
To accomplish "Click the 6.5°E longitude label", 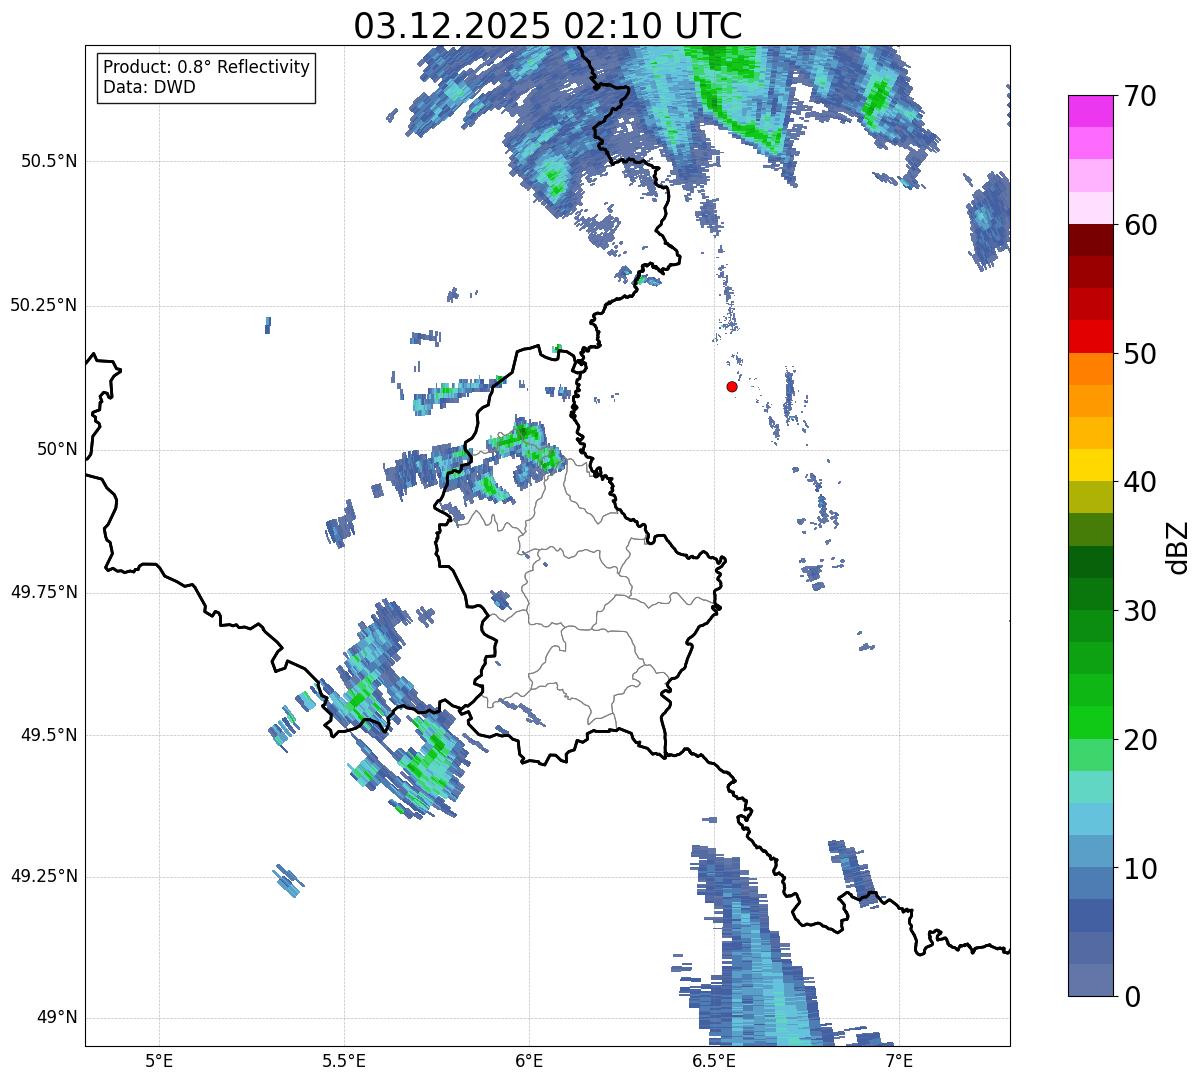I will click(714, 1060).
